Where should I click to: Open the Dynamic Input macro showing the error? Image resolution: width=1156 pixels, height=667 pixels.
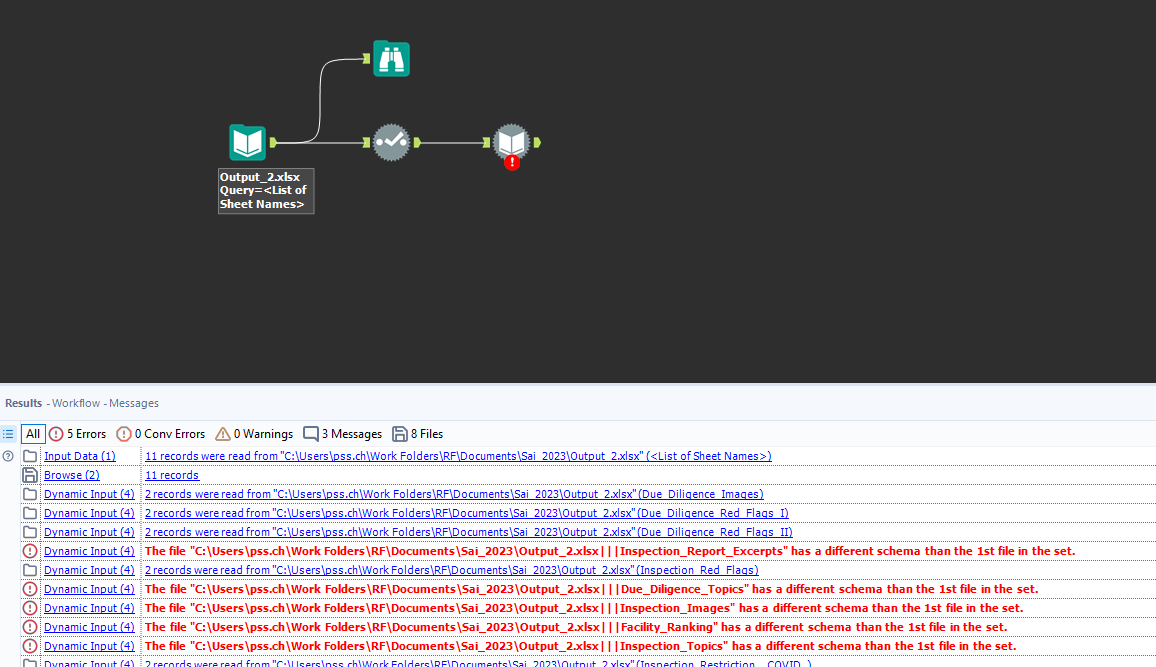pos(511,140)
